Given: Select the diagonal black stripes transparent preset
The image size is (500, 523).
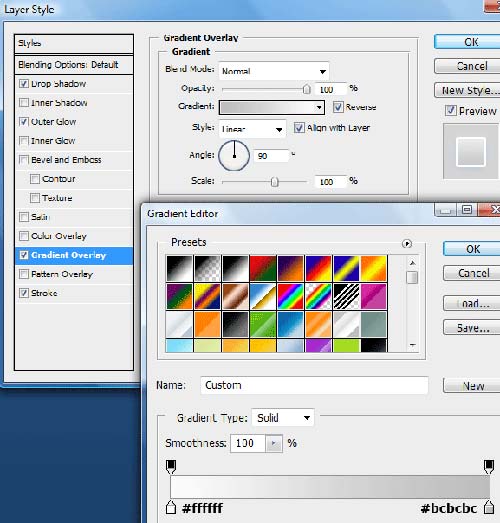Looking at the screenshot, I should [x=346, y=296].
